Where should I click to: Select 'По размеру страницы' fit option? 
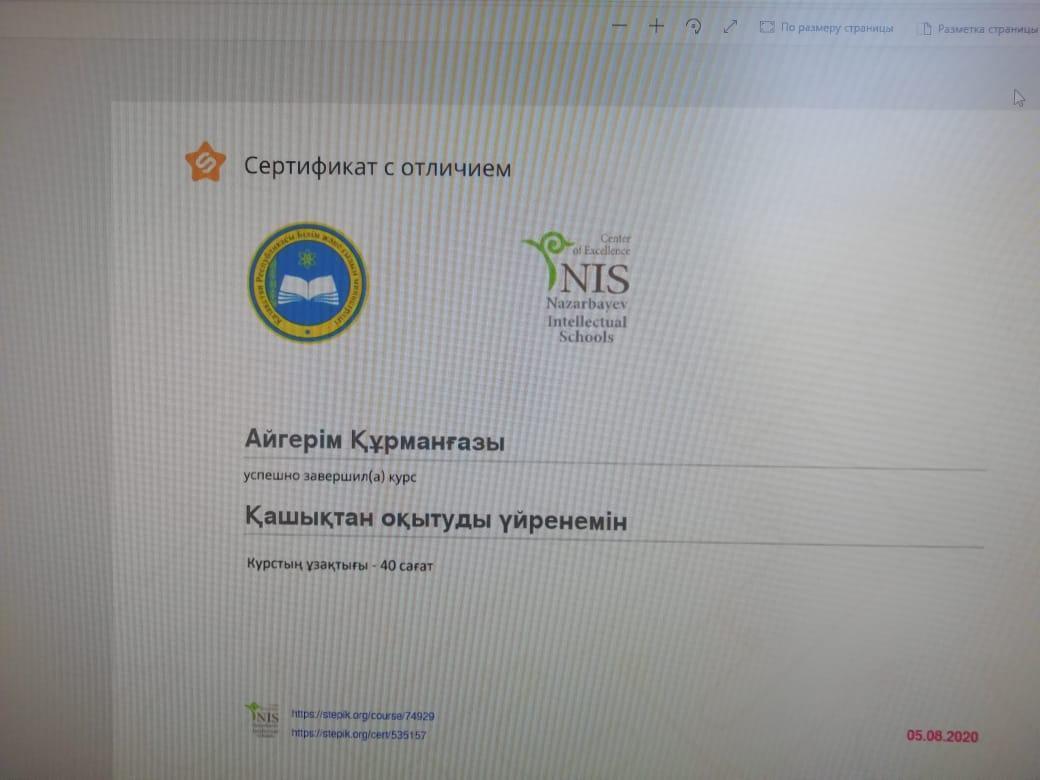[x=836, y=28]
